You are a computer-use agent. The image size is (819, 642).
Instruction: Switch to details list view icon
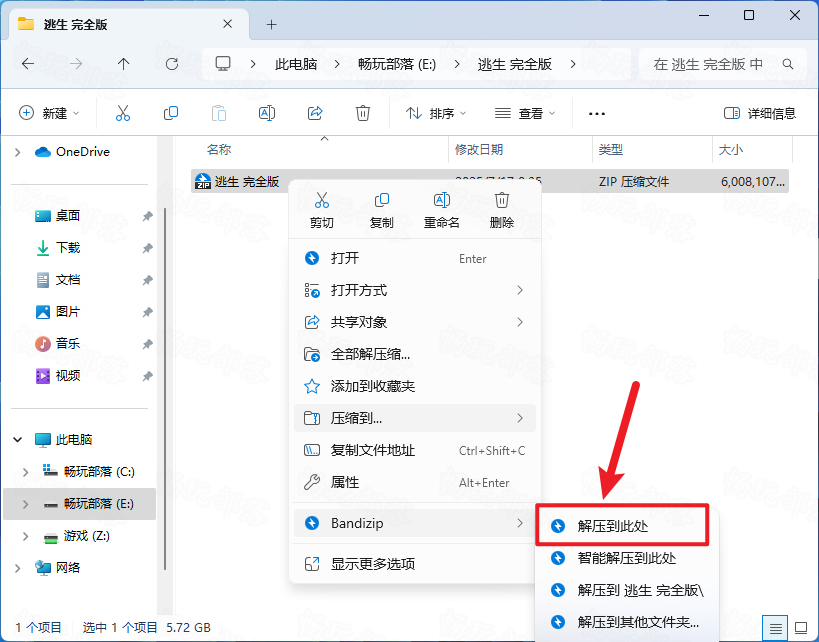click(x=776, y=627)
